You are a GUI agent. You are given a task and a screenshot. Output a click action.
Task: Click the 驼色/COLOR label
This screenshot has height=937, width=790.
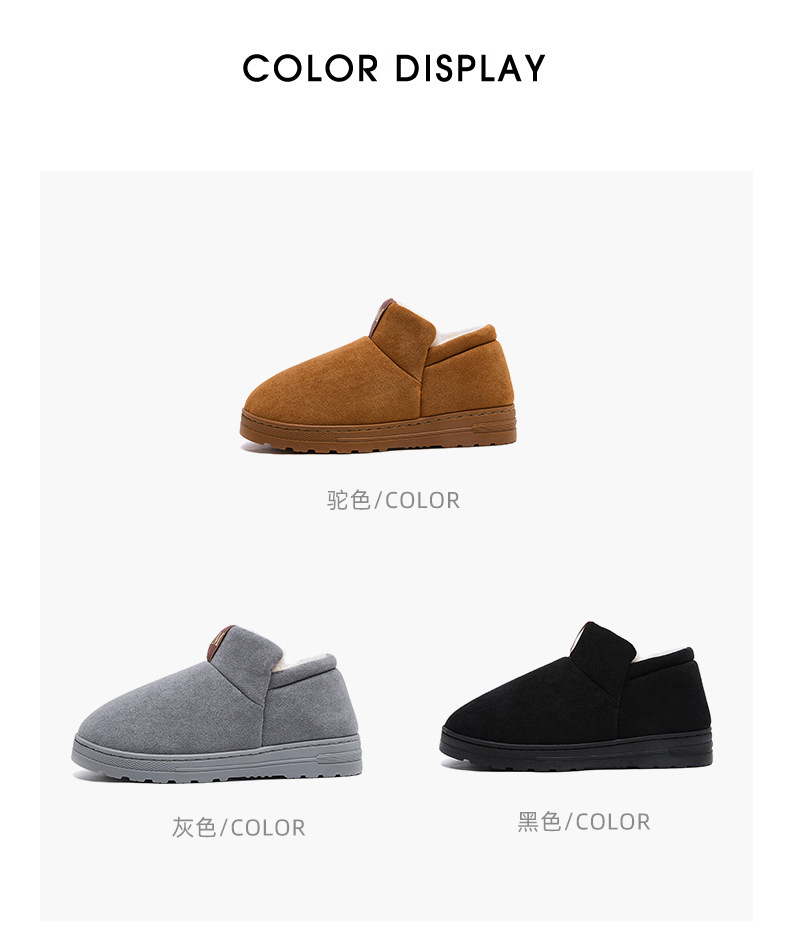pyautogui.click(x=393, y=500)
